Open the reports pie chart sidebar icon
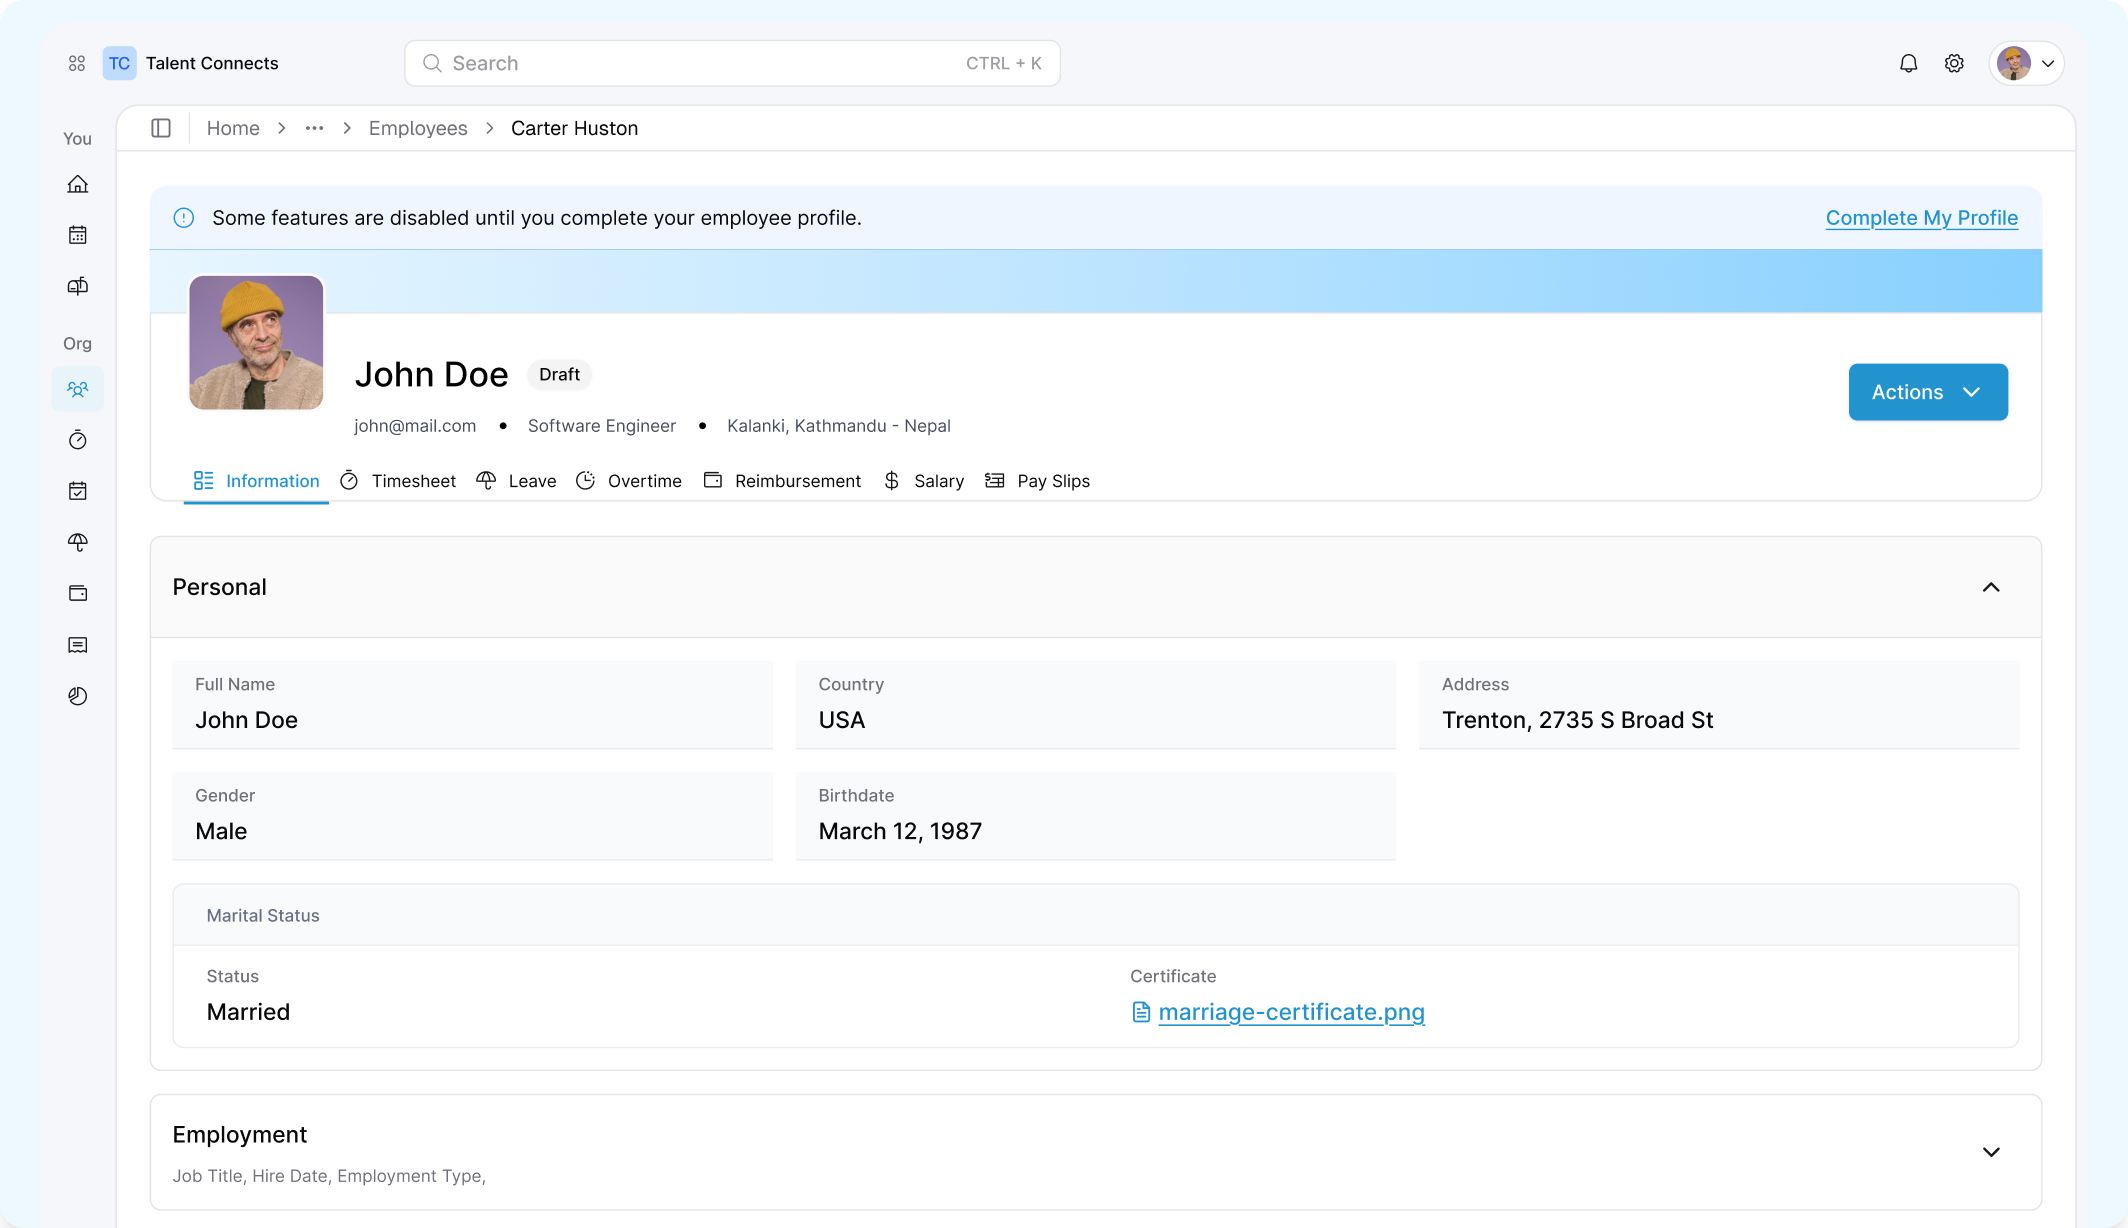Screen dimensions: 2128x1228 click(x=78, y=696)
